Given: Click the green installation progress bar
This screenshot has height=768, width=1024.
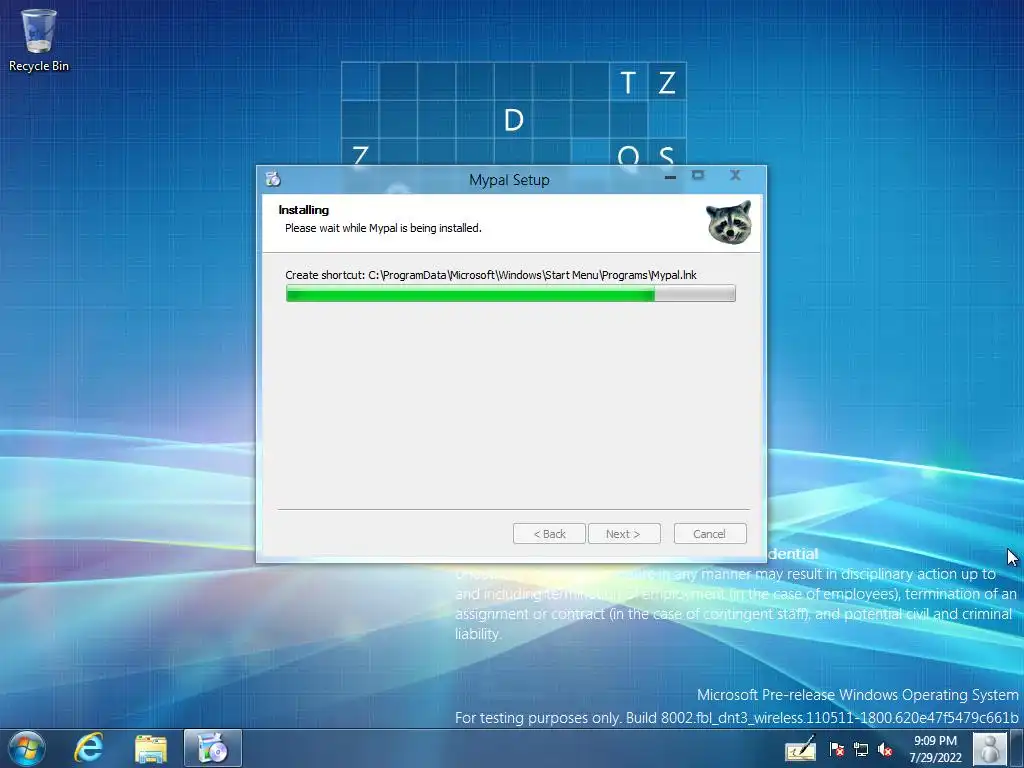Looking at the screenshot, I should 511,293.
